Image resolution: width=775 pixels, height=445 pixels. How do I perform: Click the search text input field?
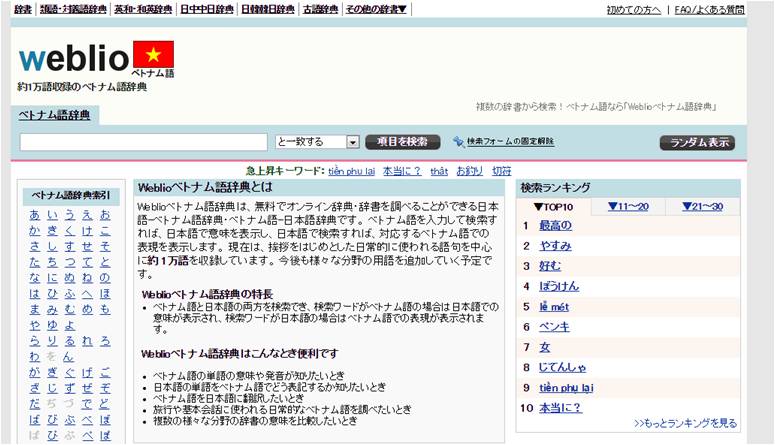tap(143, 142)
